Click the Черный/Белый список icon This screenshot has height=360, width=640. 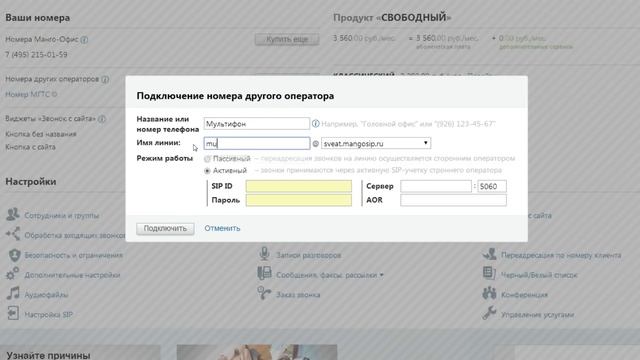489,273
